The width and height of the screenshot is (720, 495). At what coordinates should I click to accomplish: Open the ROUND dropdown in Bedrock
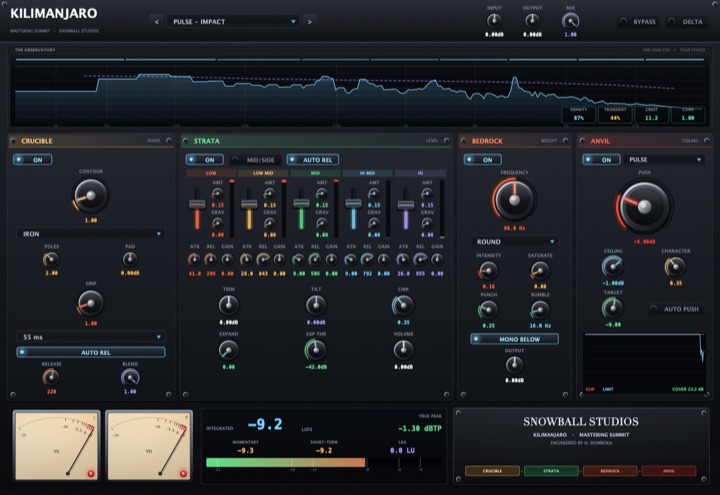514,242
